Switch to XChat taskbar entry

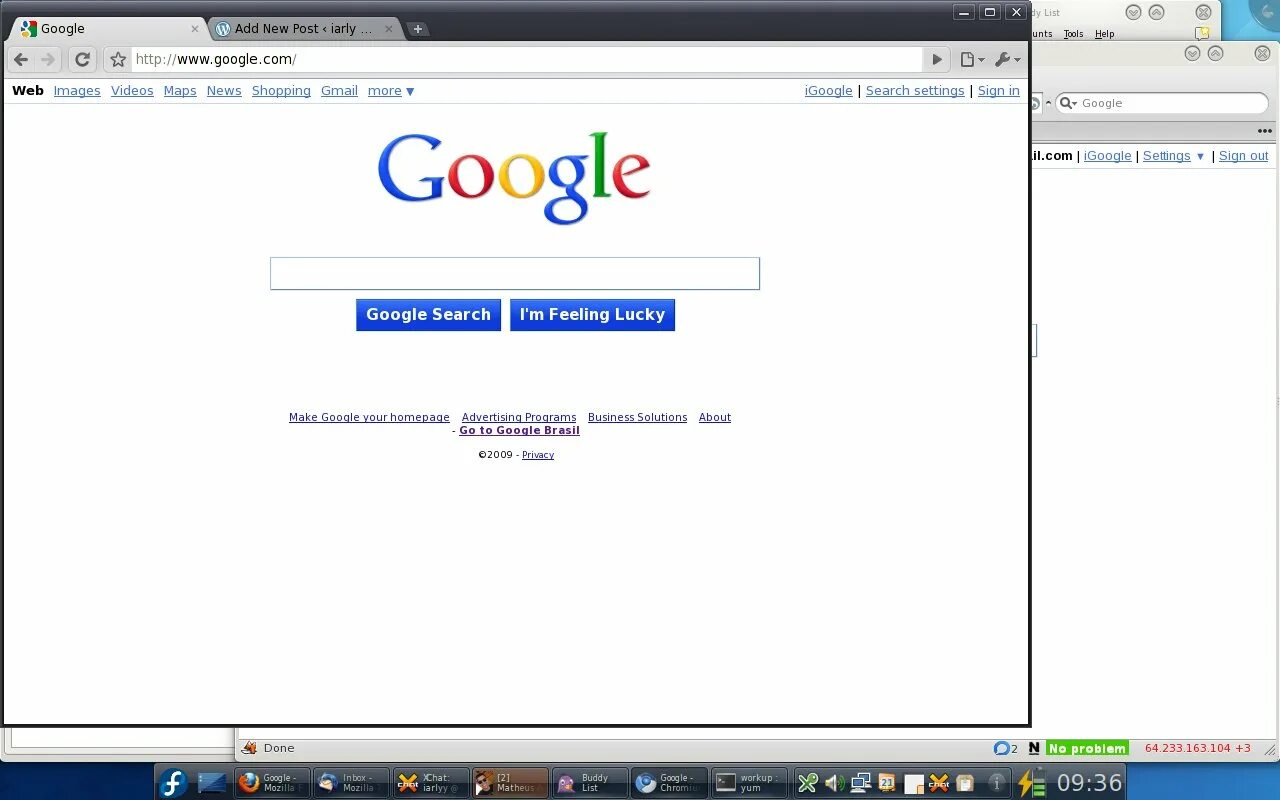pyautogui.click(x=431, y=782)
